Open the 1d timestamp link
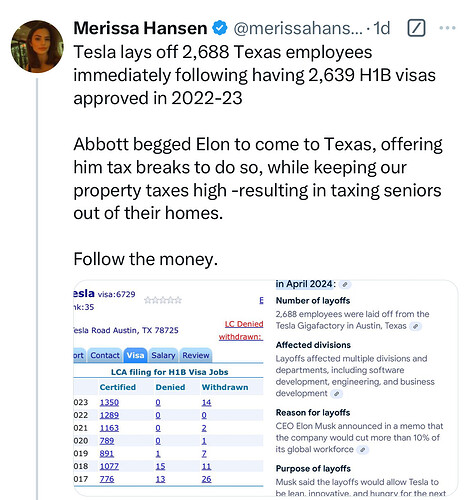This screenshot has width=468, height=500. click(x=382, y=28)
